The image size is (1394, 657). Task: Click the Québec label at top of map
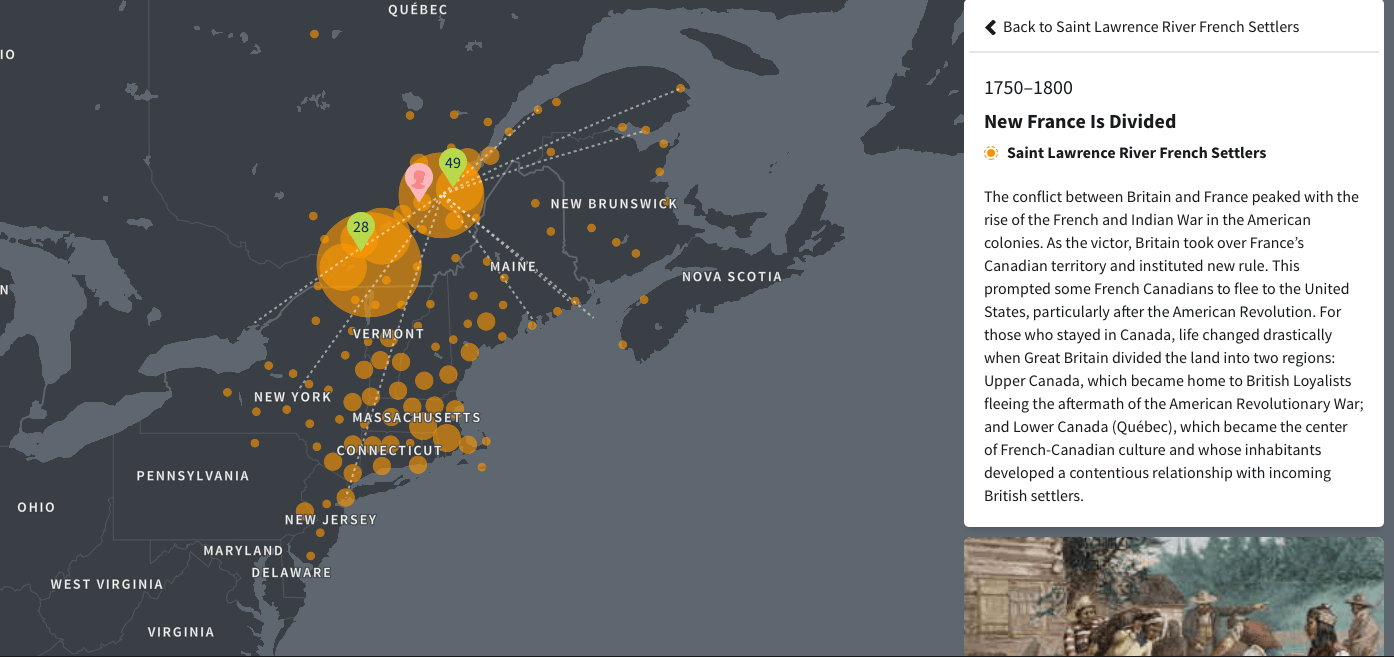click(418, 10)
